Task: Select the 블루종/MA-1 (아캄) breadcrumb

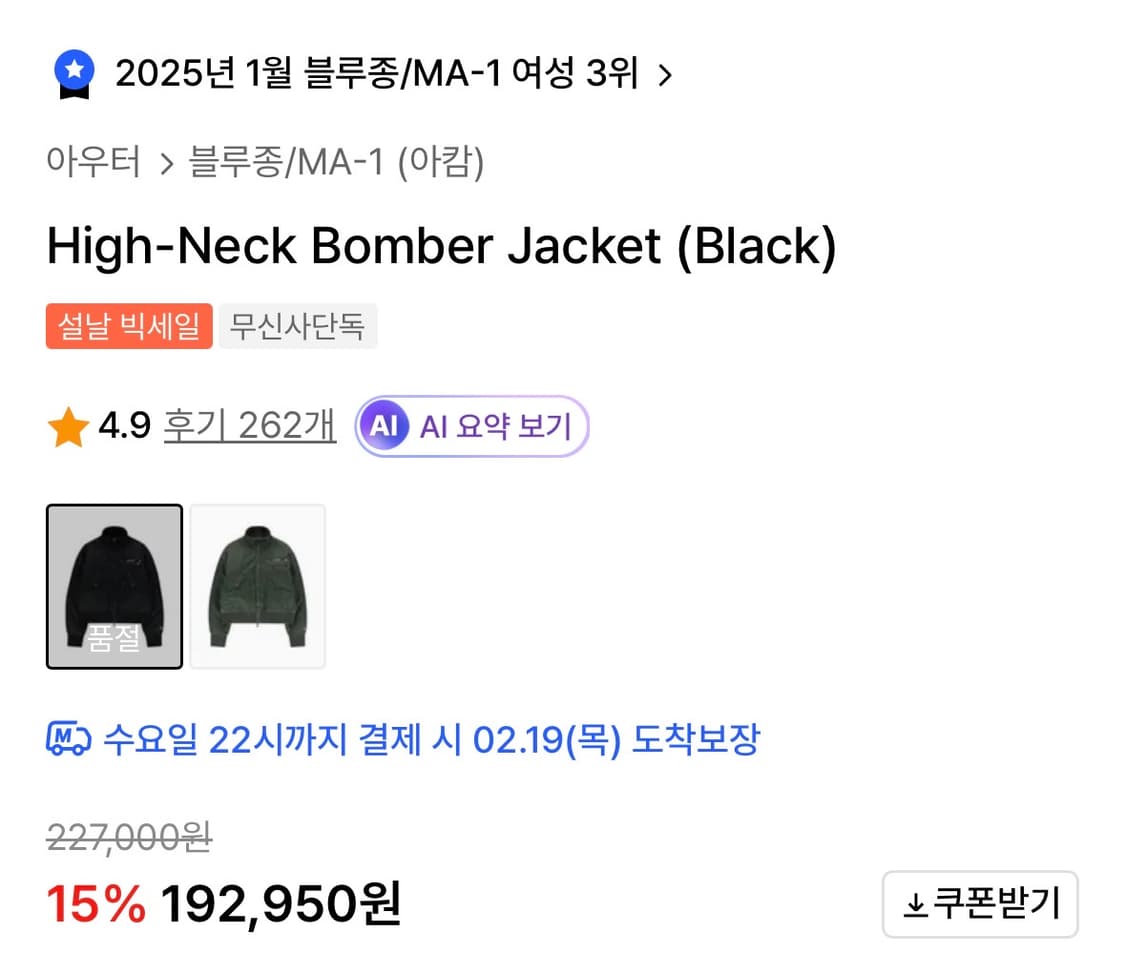Action: [335, 161]
